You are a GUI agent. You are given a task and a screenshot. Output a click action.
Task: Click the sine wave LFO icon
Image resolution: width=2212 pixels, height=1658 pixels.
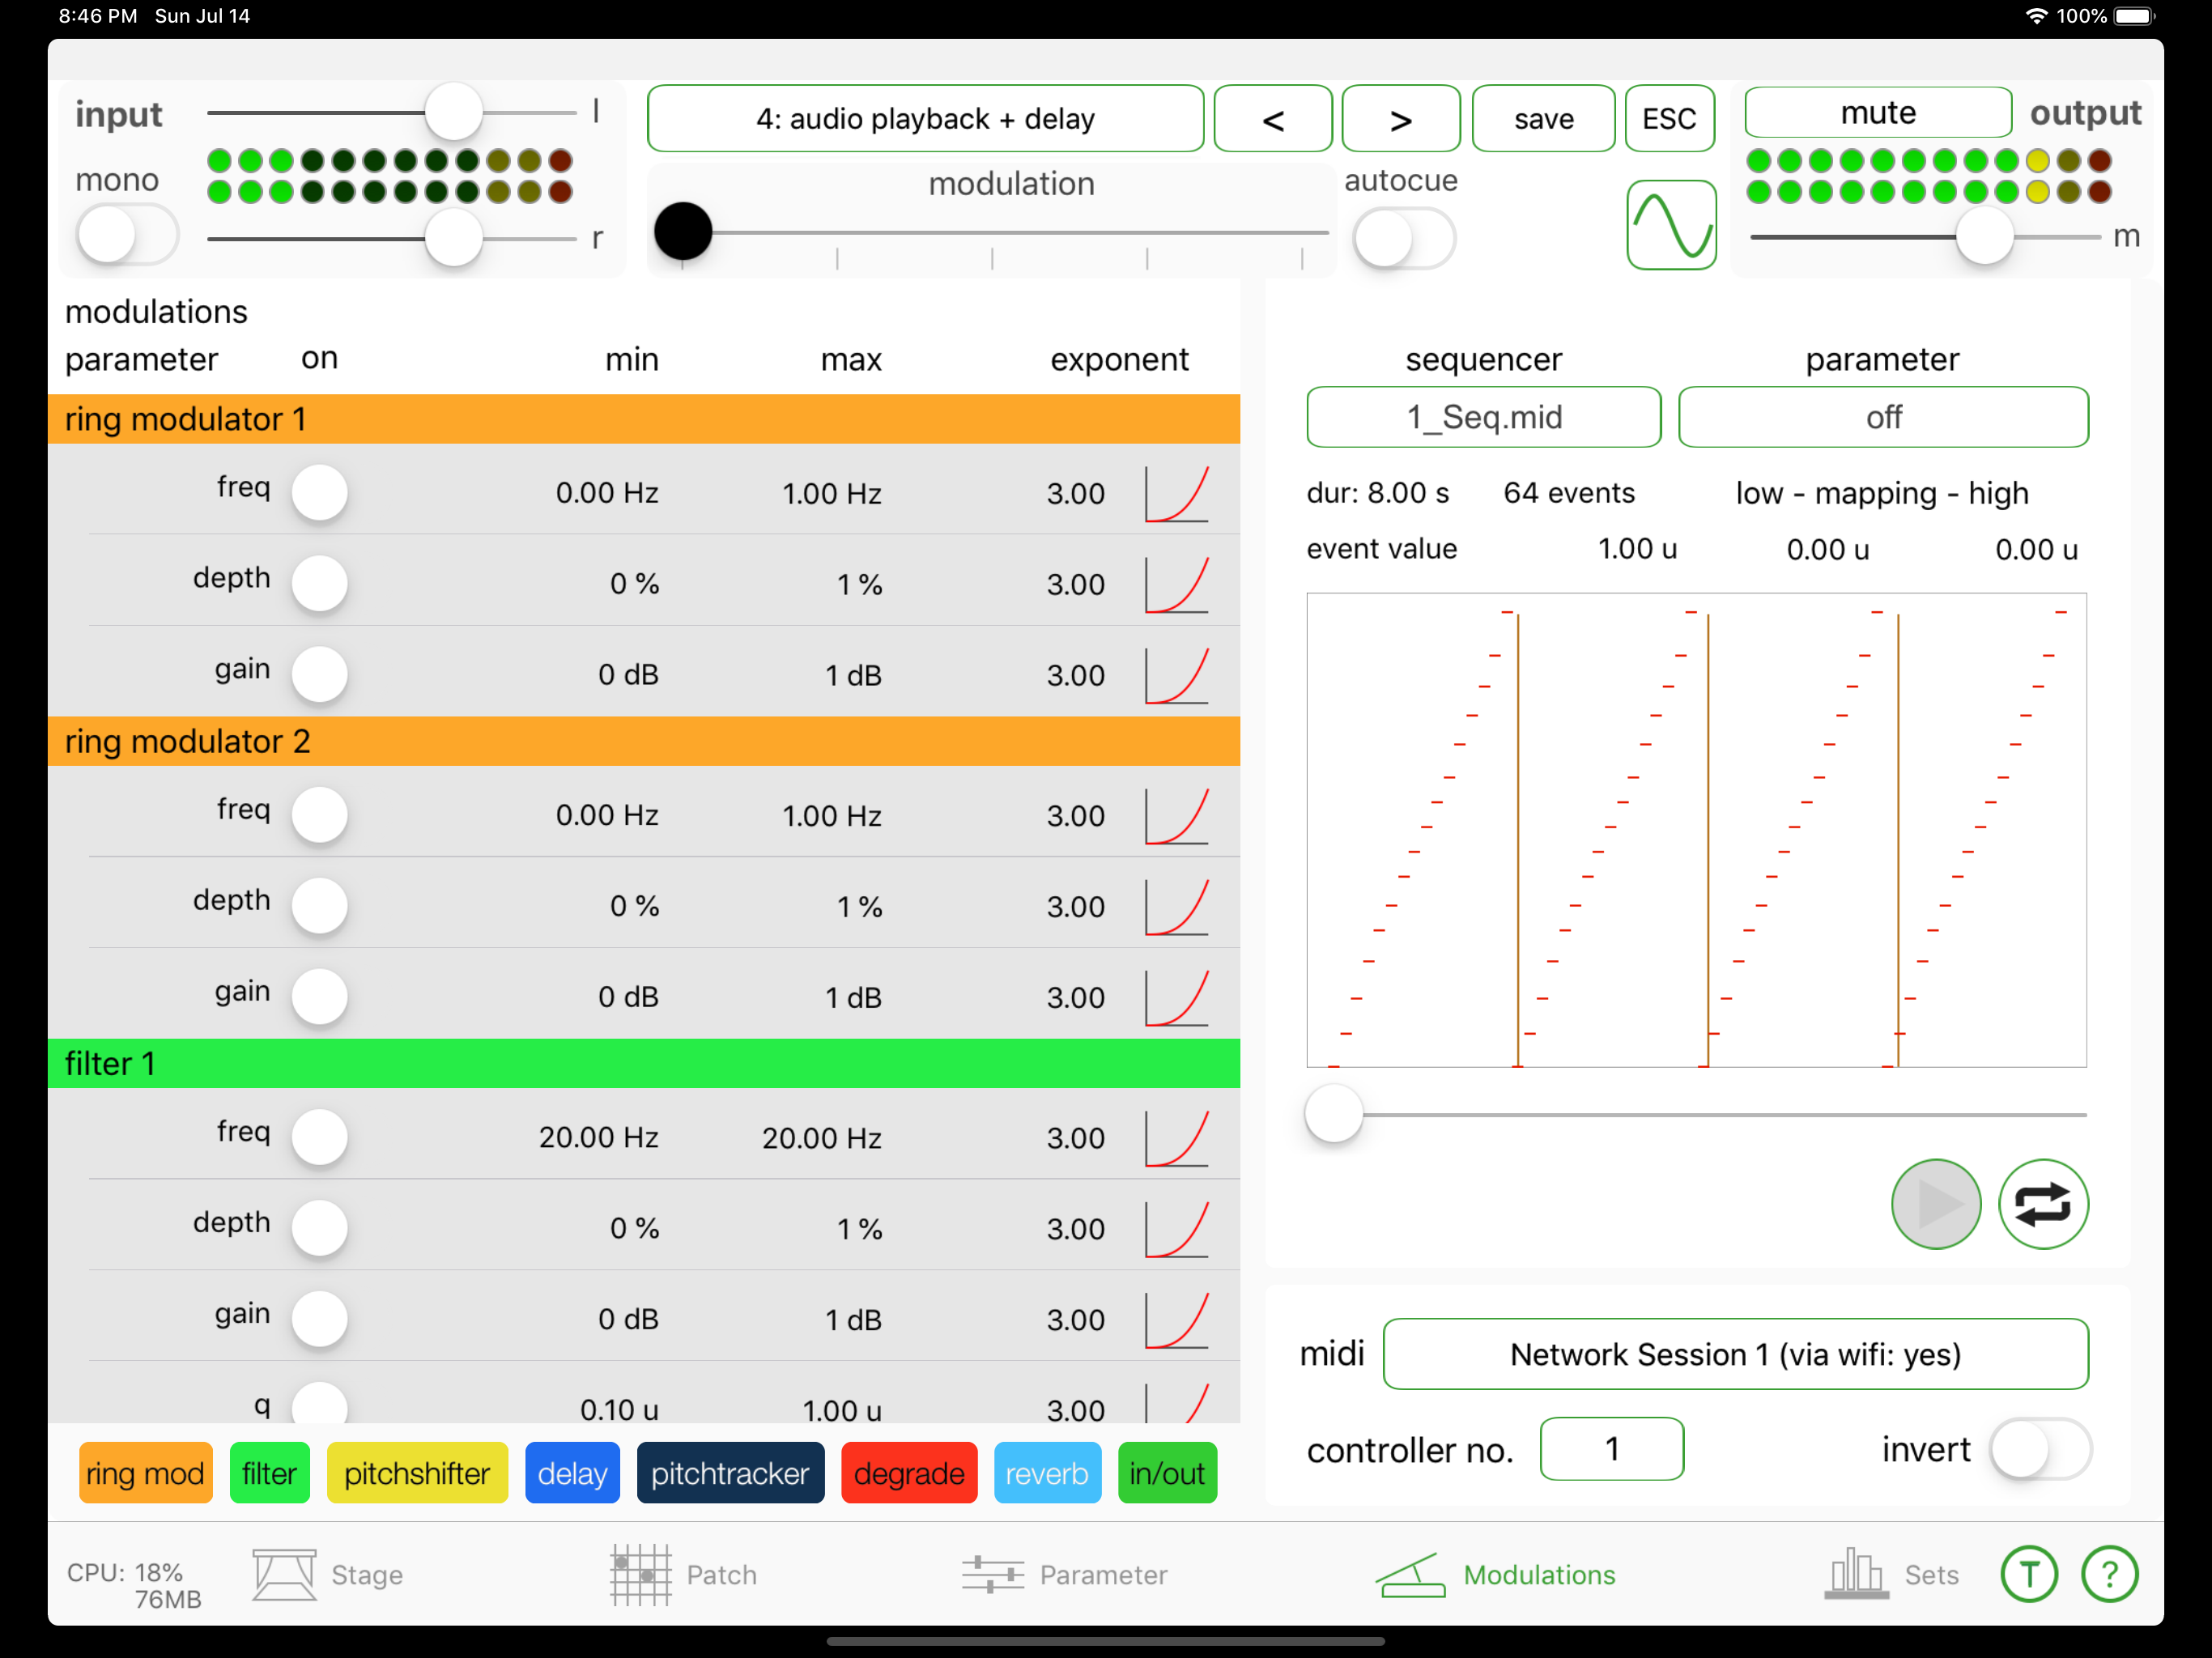pos(1670,225)
